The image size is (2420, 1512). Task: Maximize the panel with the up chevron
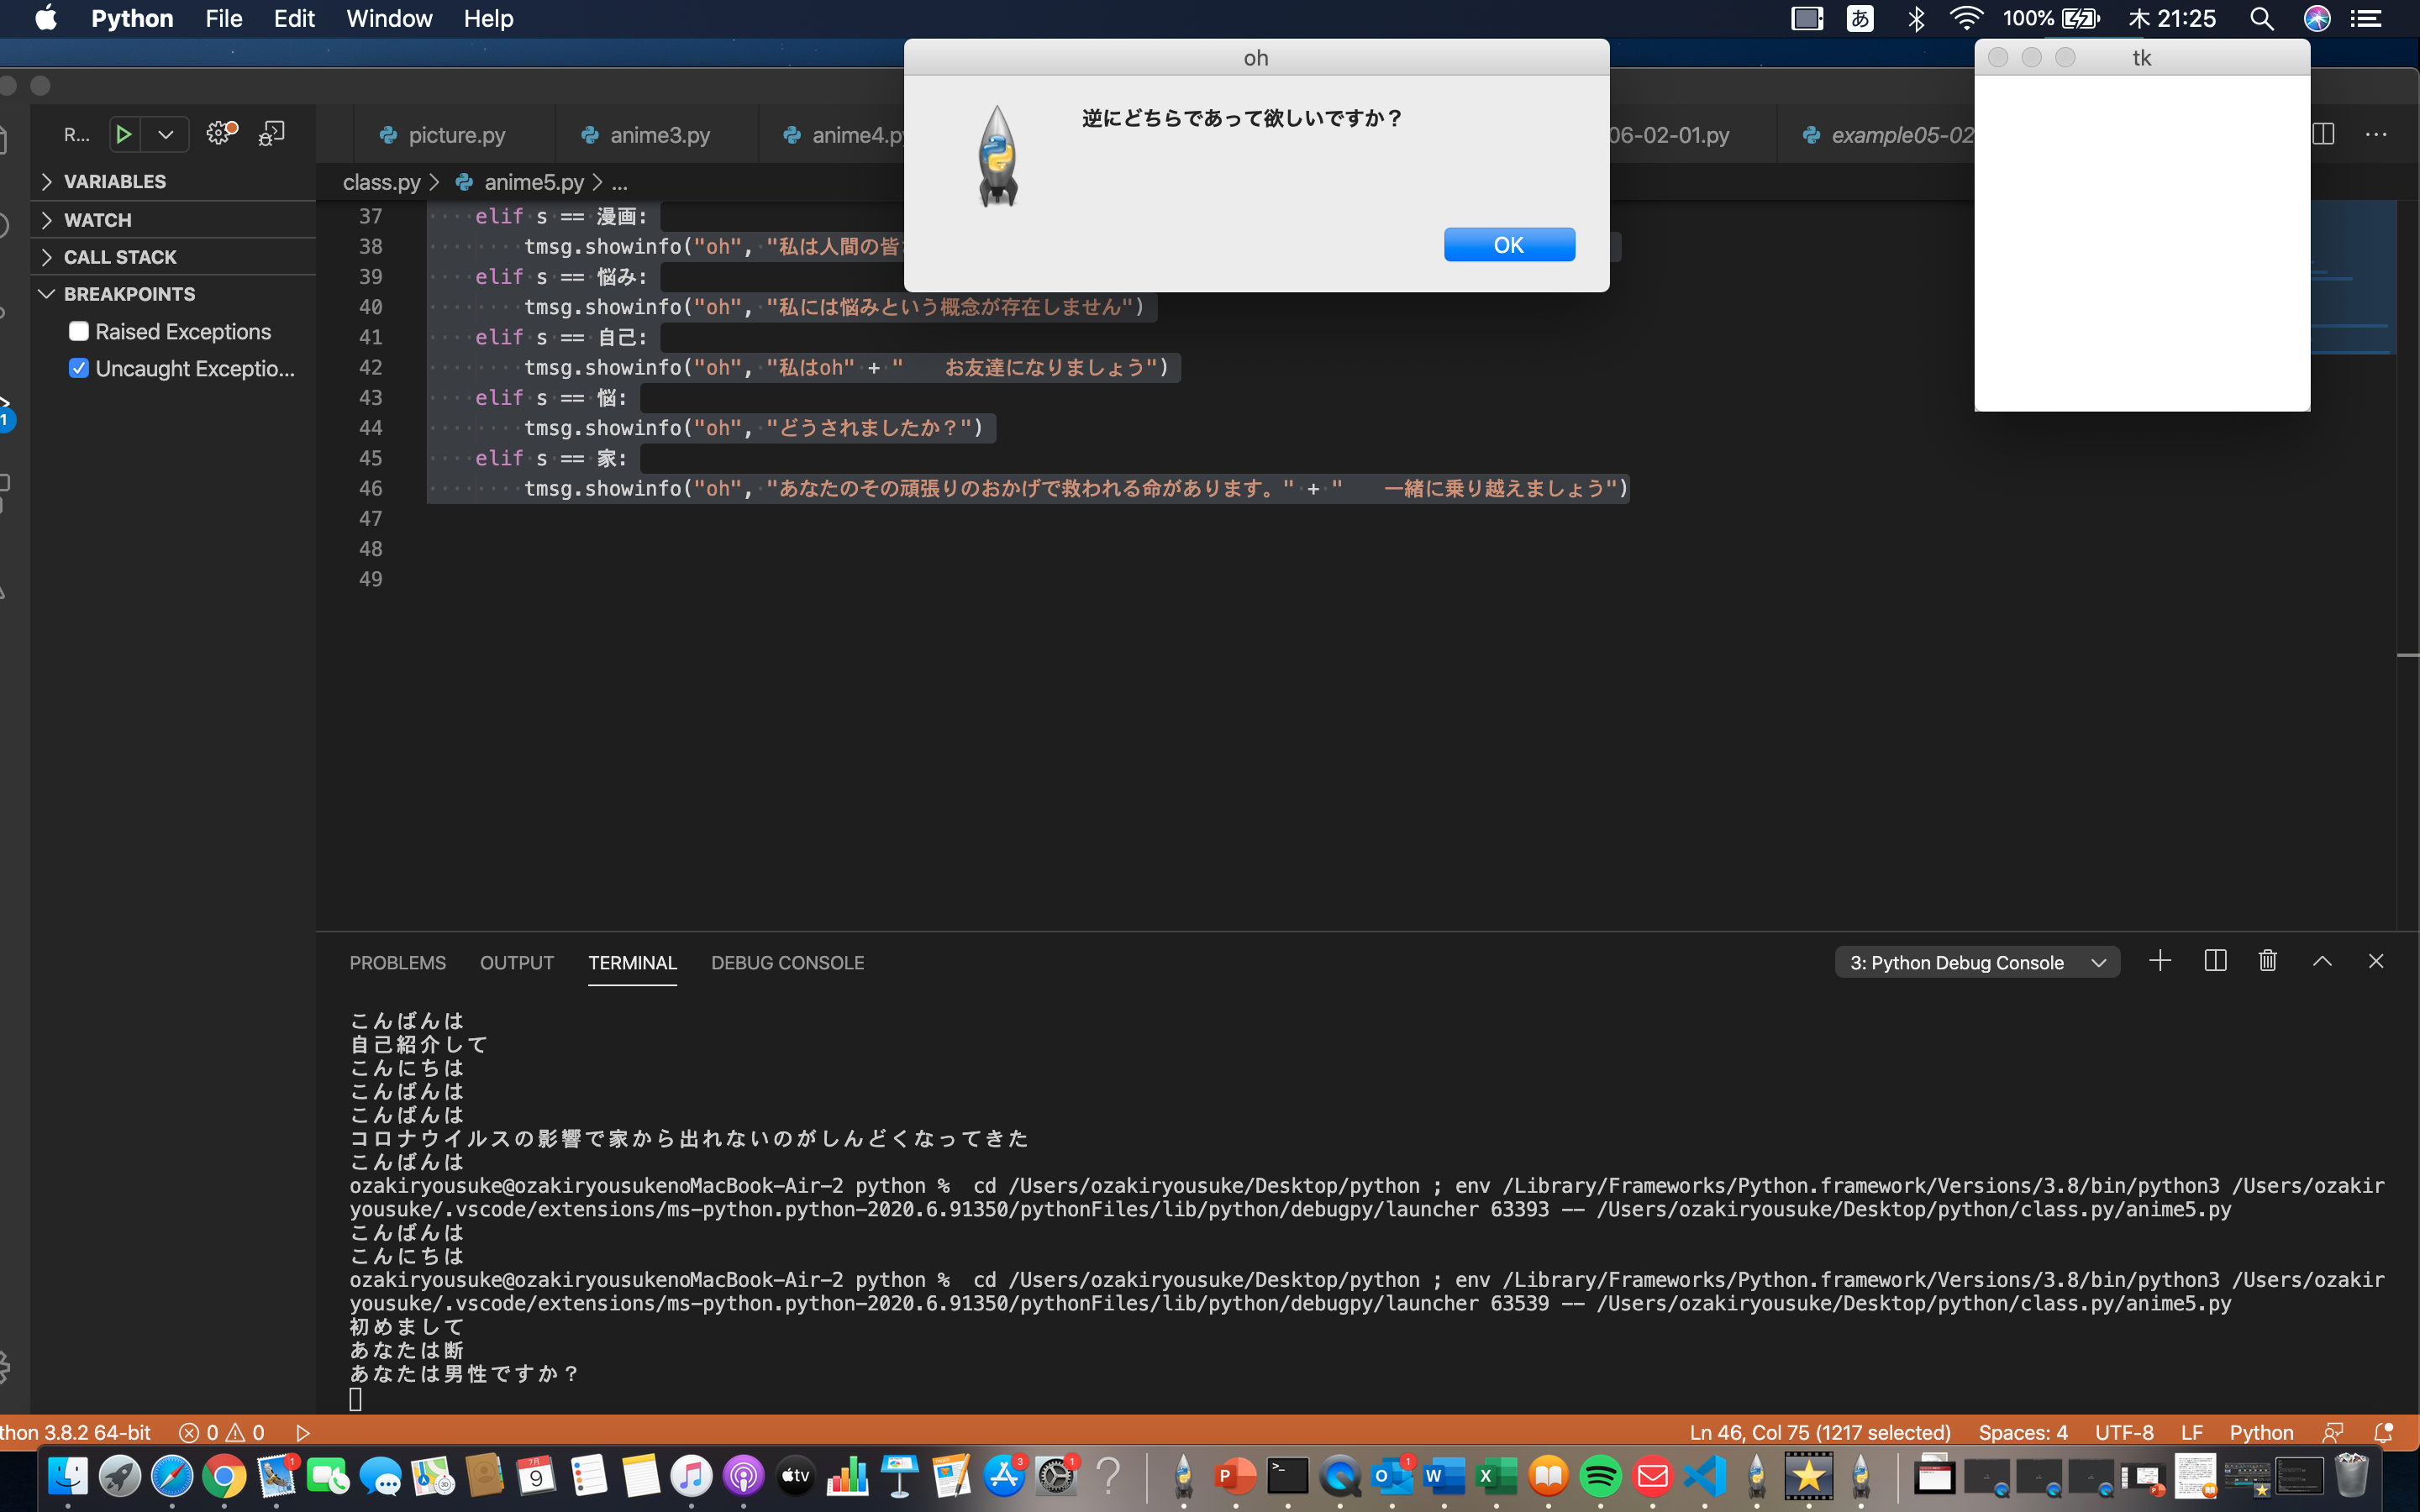click(2322, 961)
